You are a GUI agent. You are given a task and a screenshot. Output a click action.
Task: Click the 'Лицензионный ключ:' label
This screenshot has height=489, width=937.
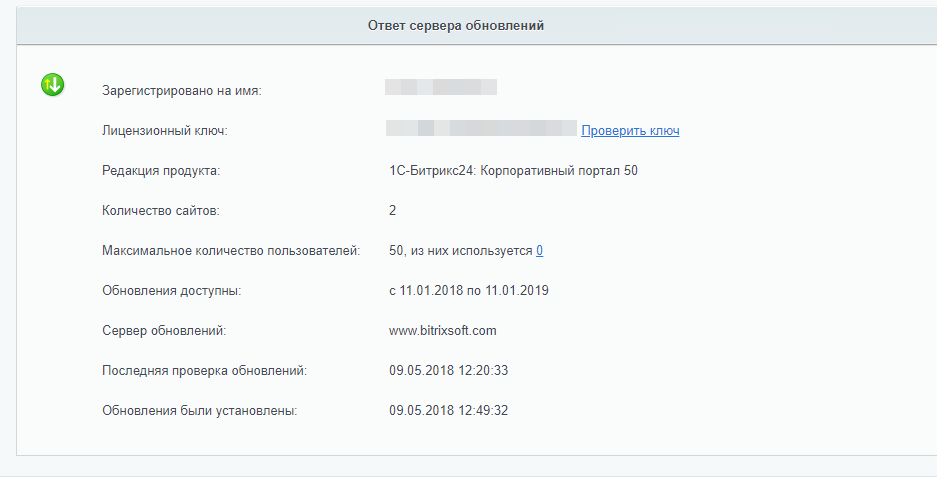[x=165, y=131]
